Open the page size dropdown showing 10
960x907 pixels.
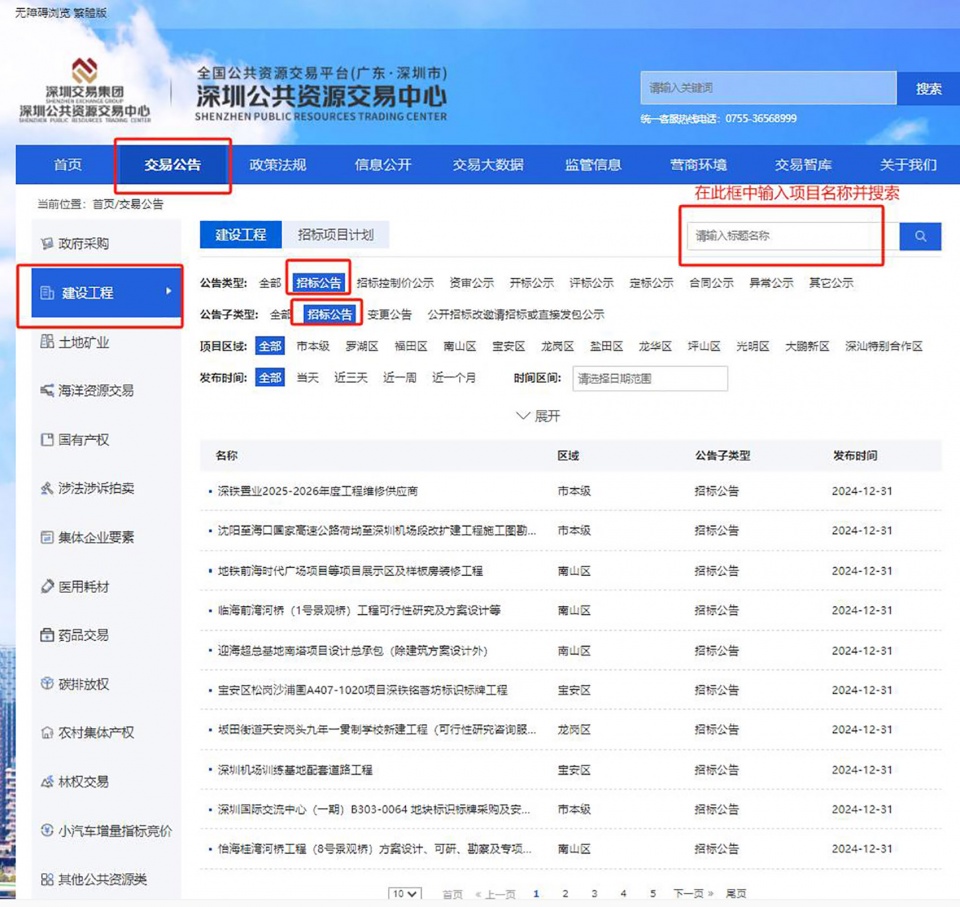click(405, 894)
